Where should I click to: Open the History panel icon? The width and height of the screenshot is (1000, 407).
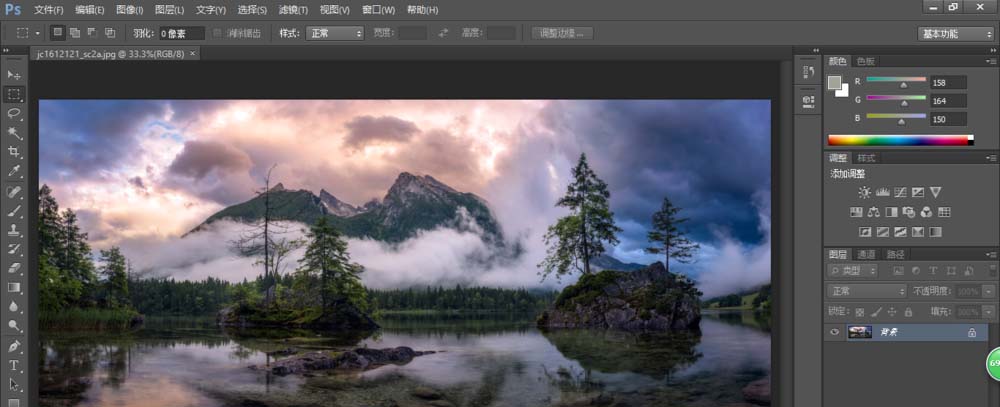[x=807, y=72]
